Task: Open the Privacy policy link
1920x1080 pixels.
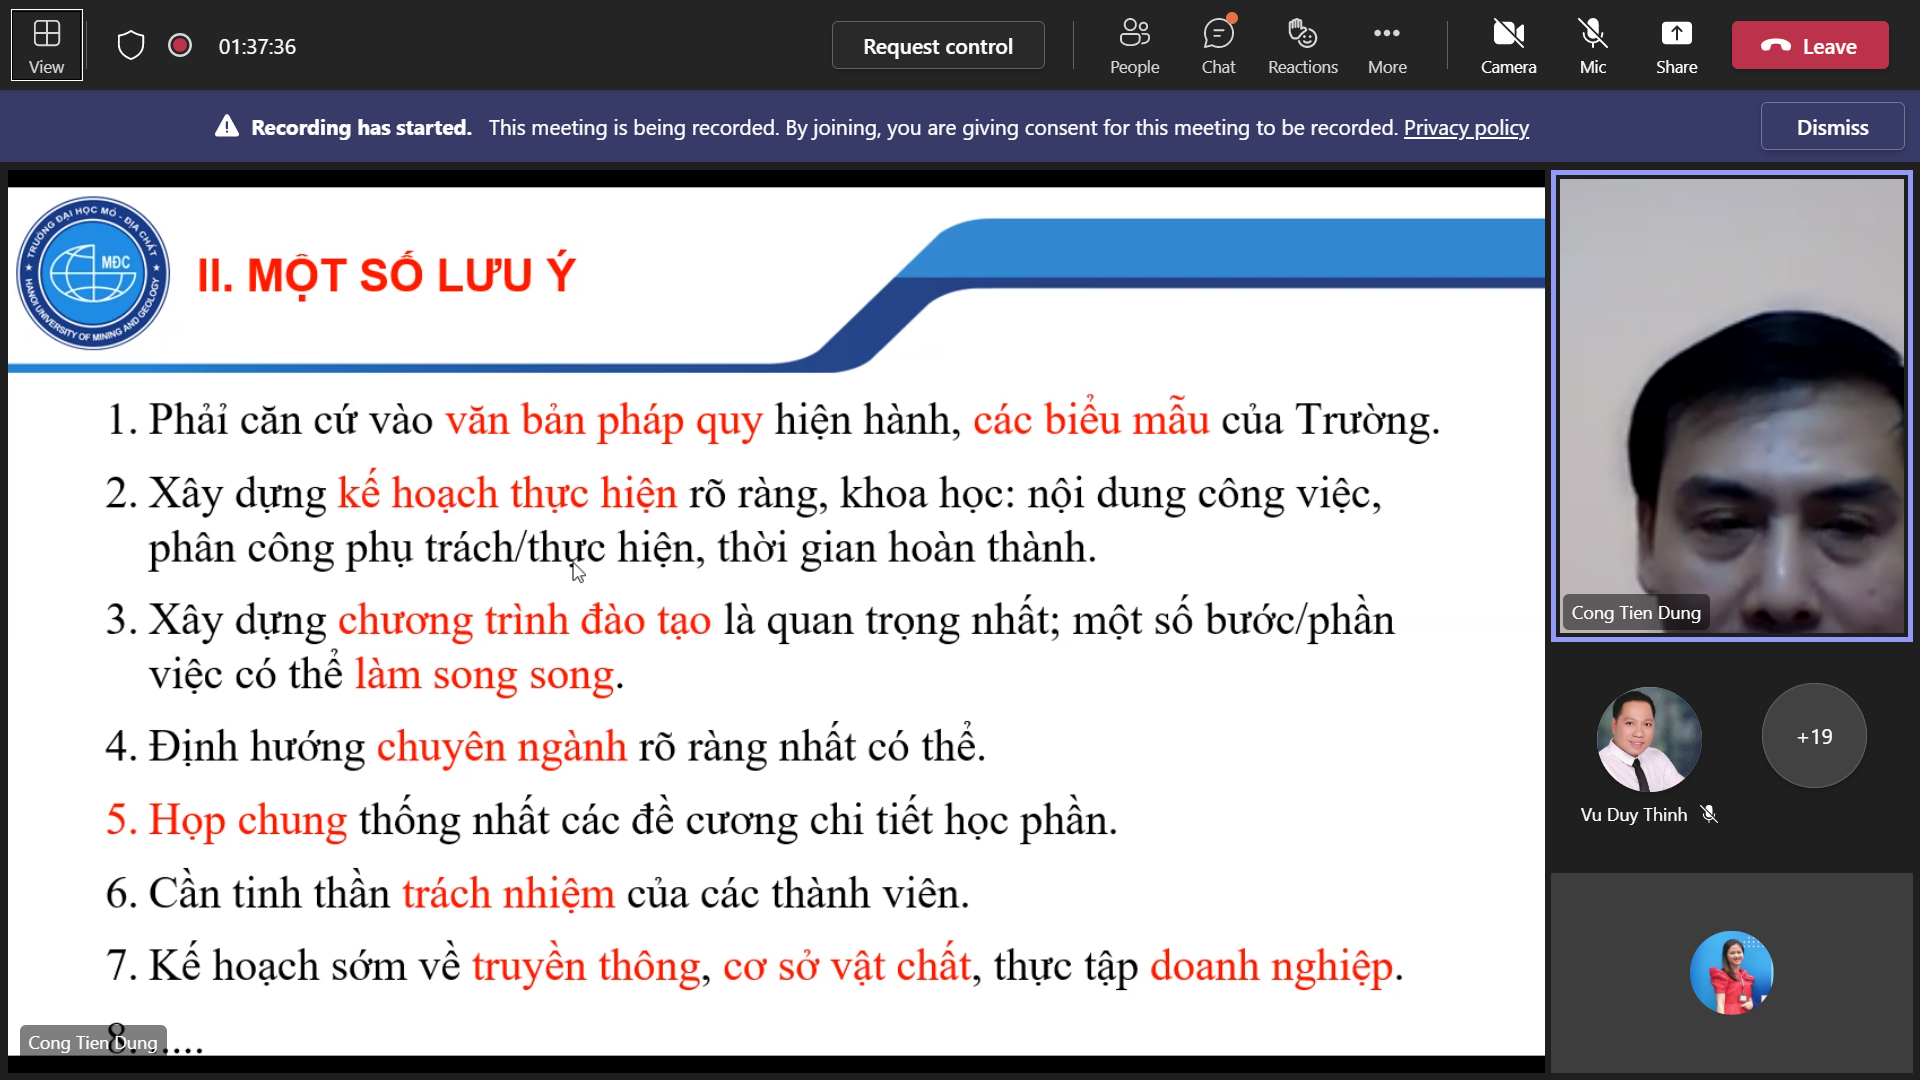Action: click(1466, 128)
